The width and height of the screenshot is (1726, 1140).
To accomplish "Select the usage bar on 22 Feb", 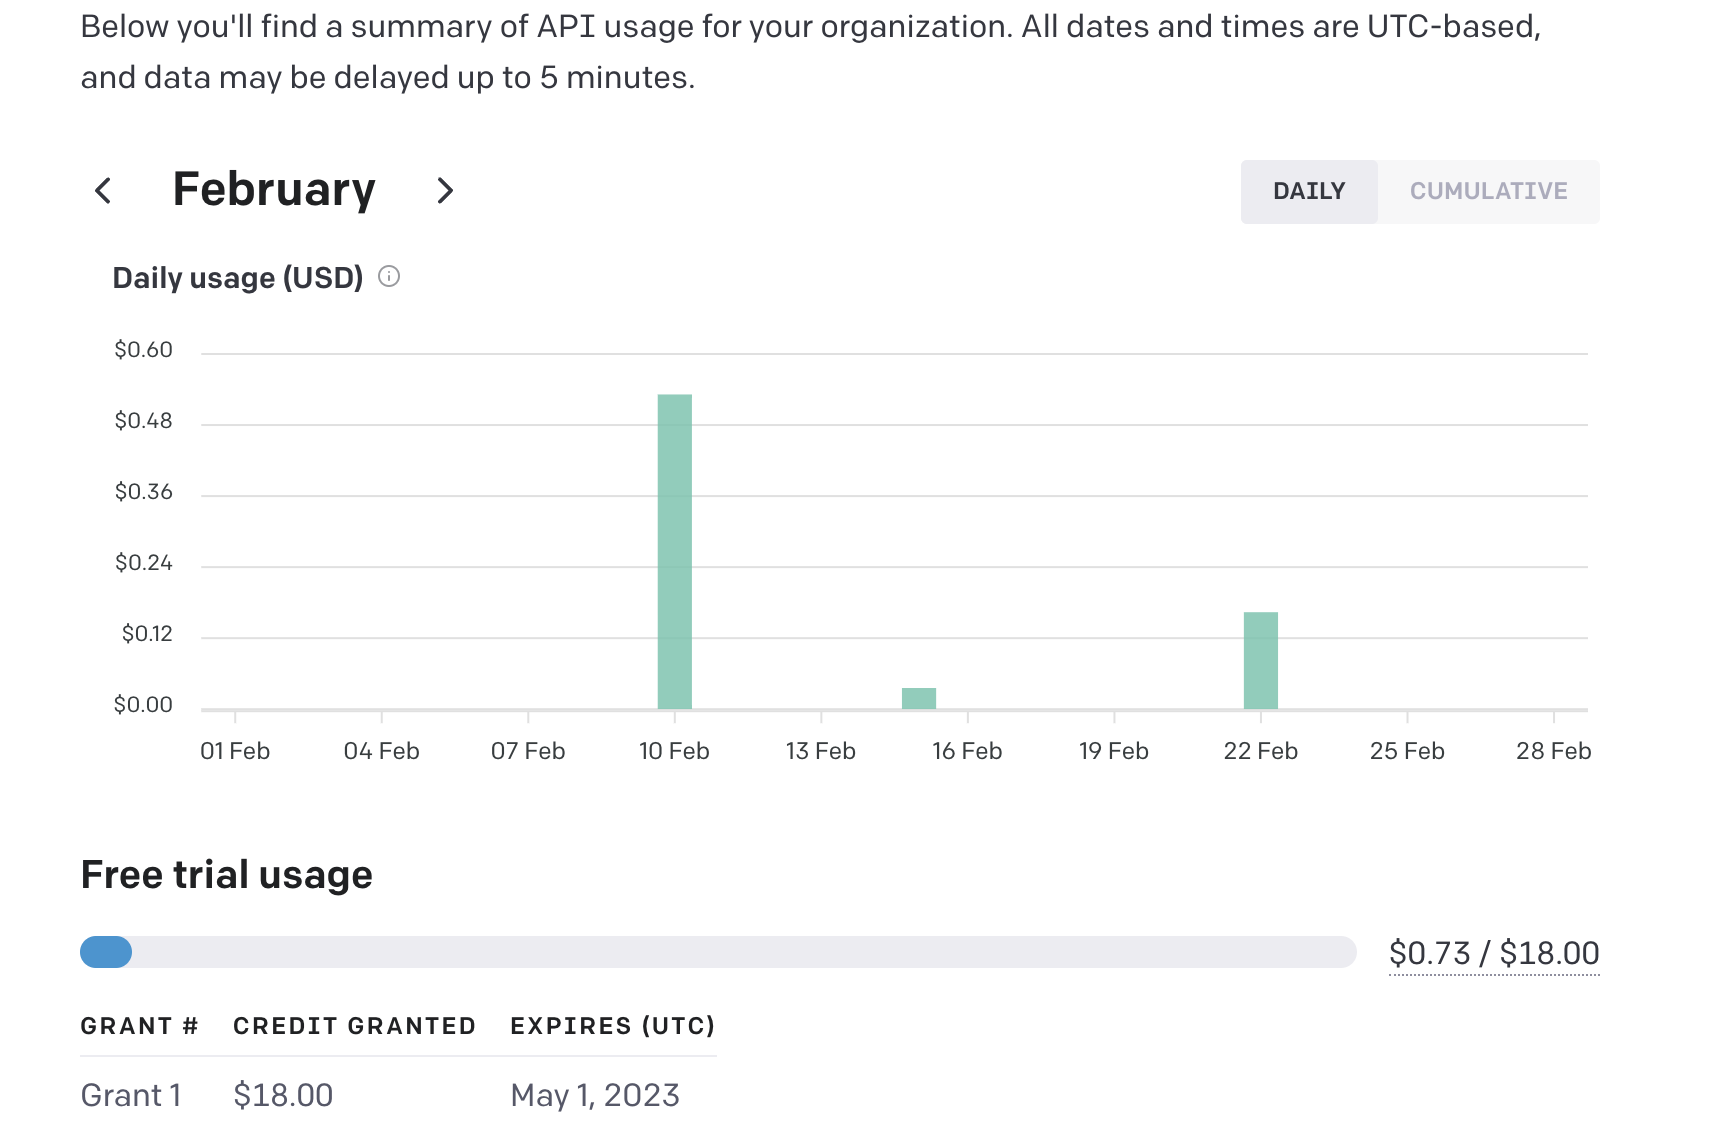I will tap(1260, 660).
